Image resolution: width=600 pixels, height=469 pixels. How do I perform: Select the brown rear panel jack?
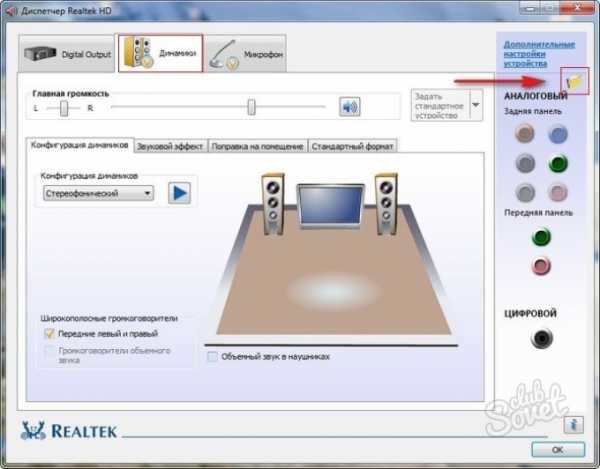tap(525, 134)
